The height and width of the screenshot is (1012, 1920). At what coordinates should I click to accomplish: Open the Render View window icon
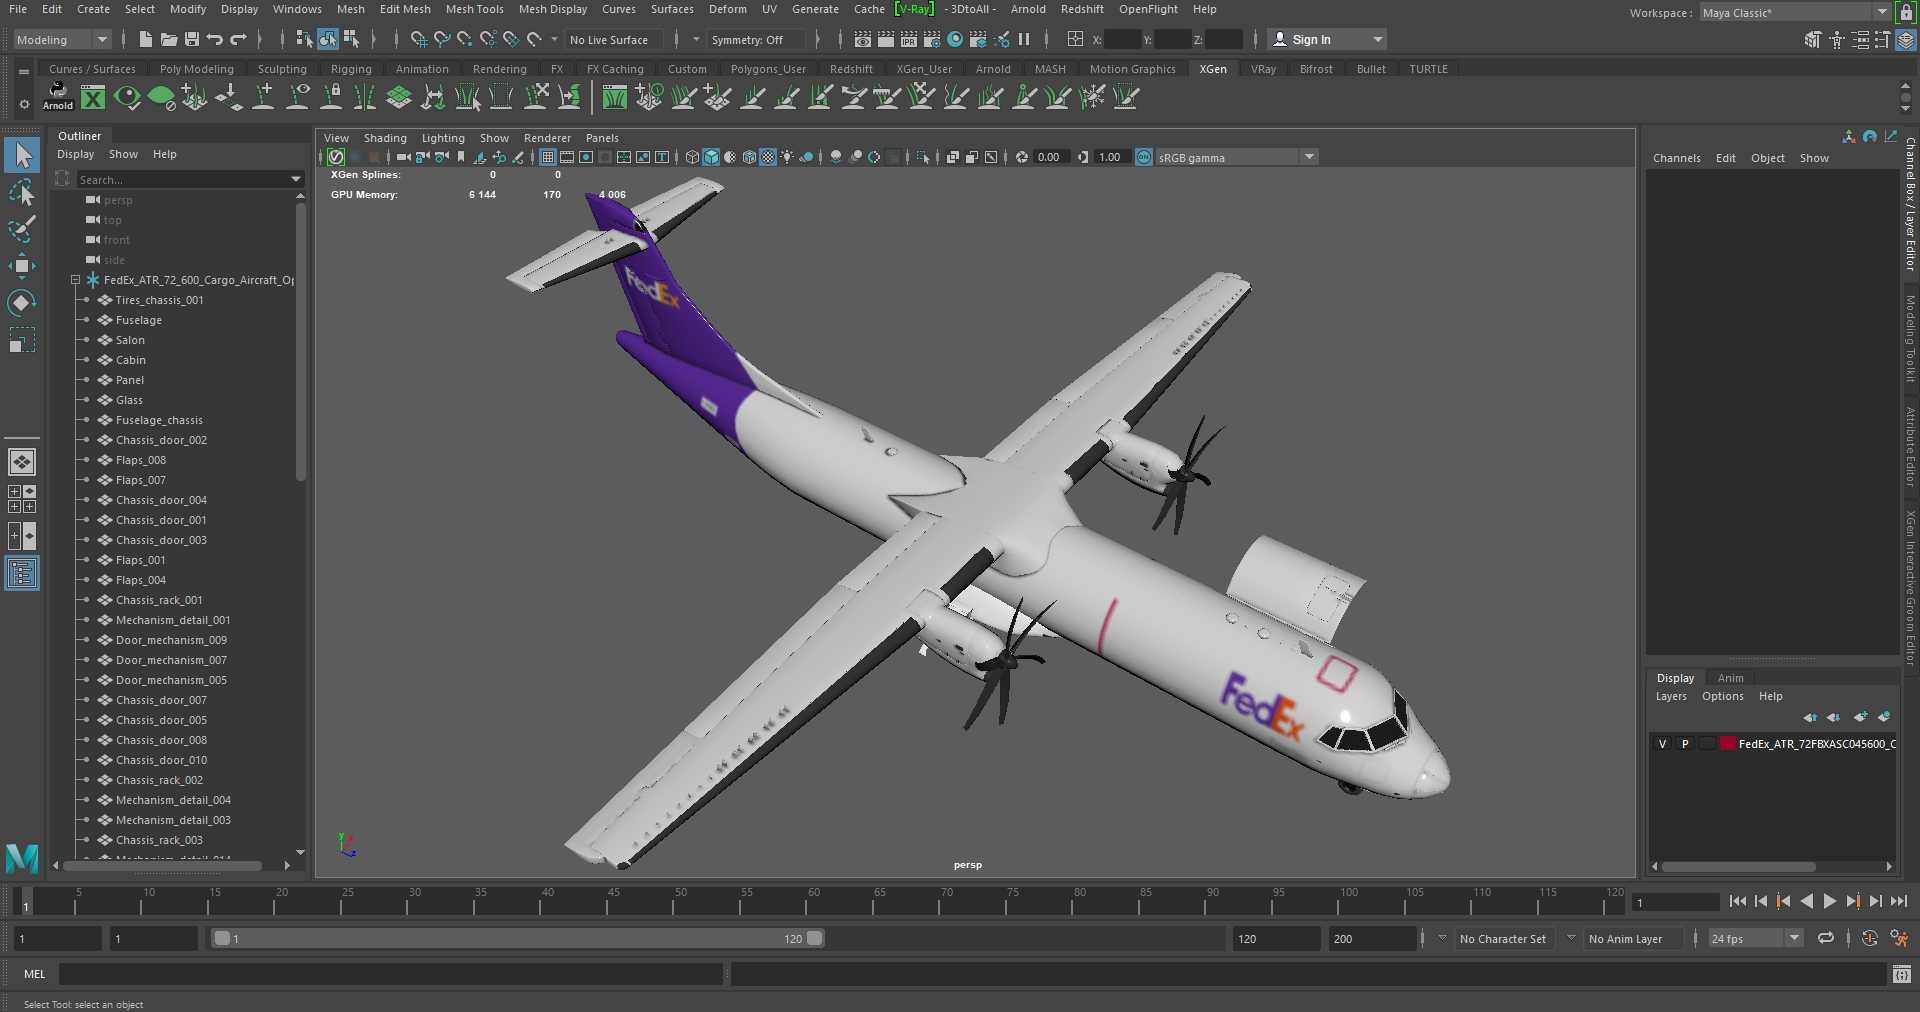click(862, 39)
